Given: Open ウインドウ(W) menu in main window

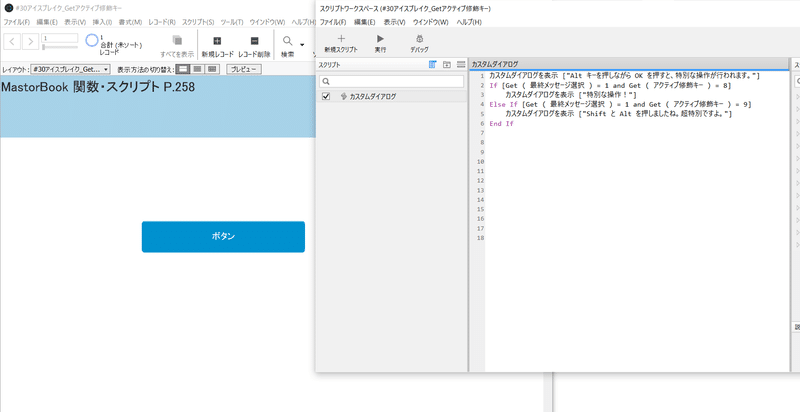Looking at the screenshot, I should [x=267, y=22].
